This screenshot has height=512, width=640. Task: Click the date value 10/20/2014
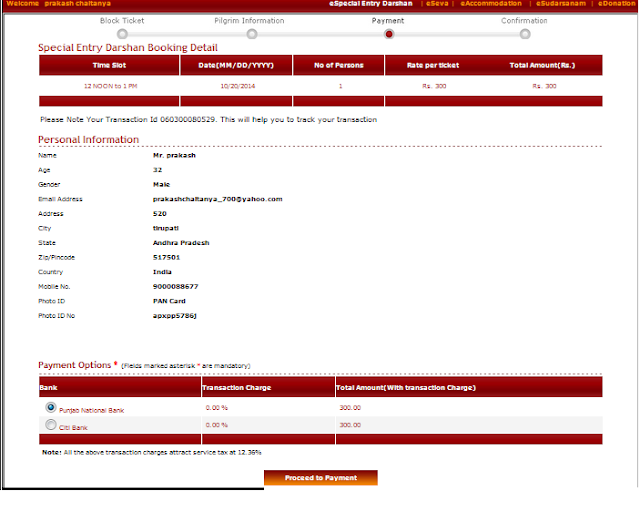pyautogui.click(x=238, y=86)
